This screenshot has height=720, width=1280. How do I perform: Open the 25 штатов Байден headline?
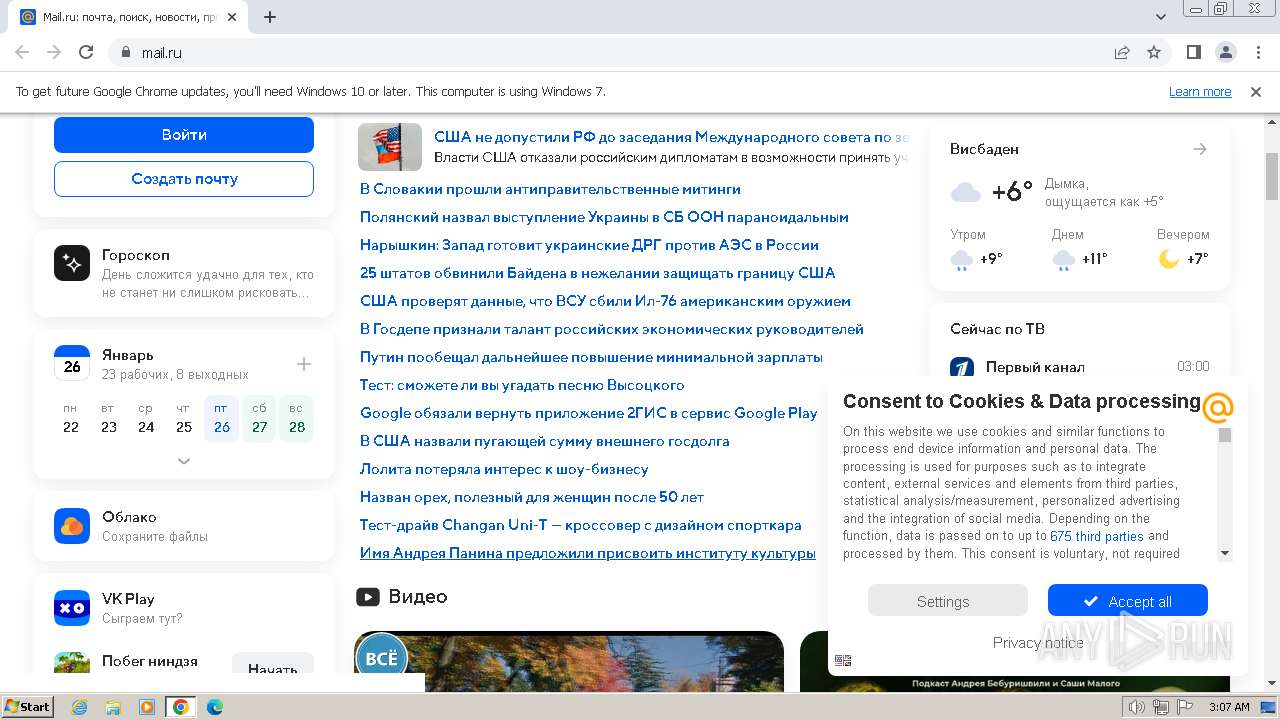click(597, 273)
